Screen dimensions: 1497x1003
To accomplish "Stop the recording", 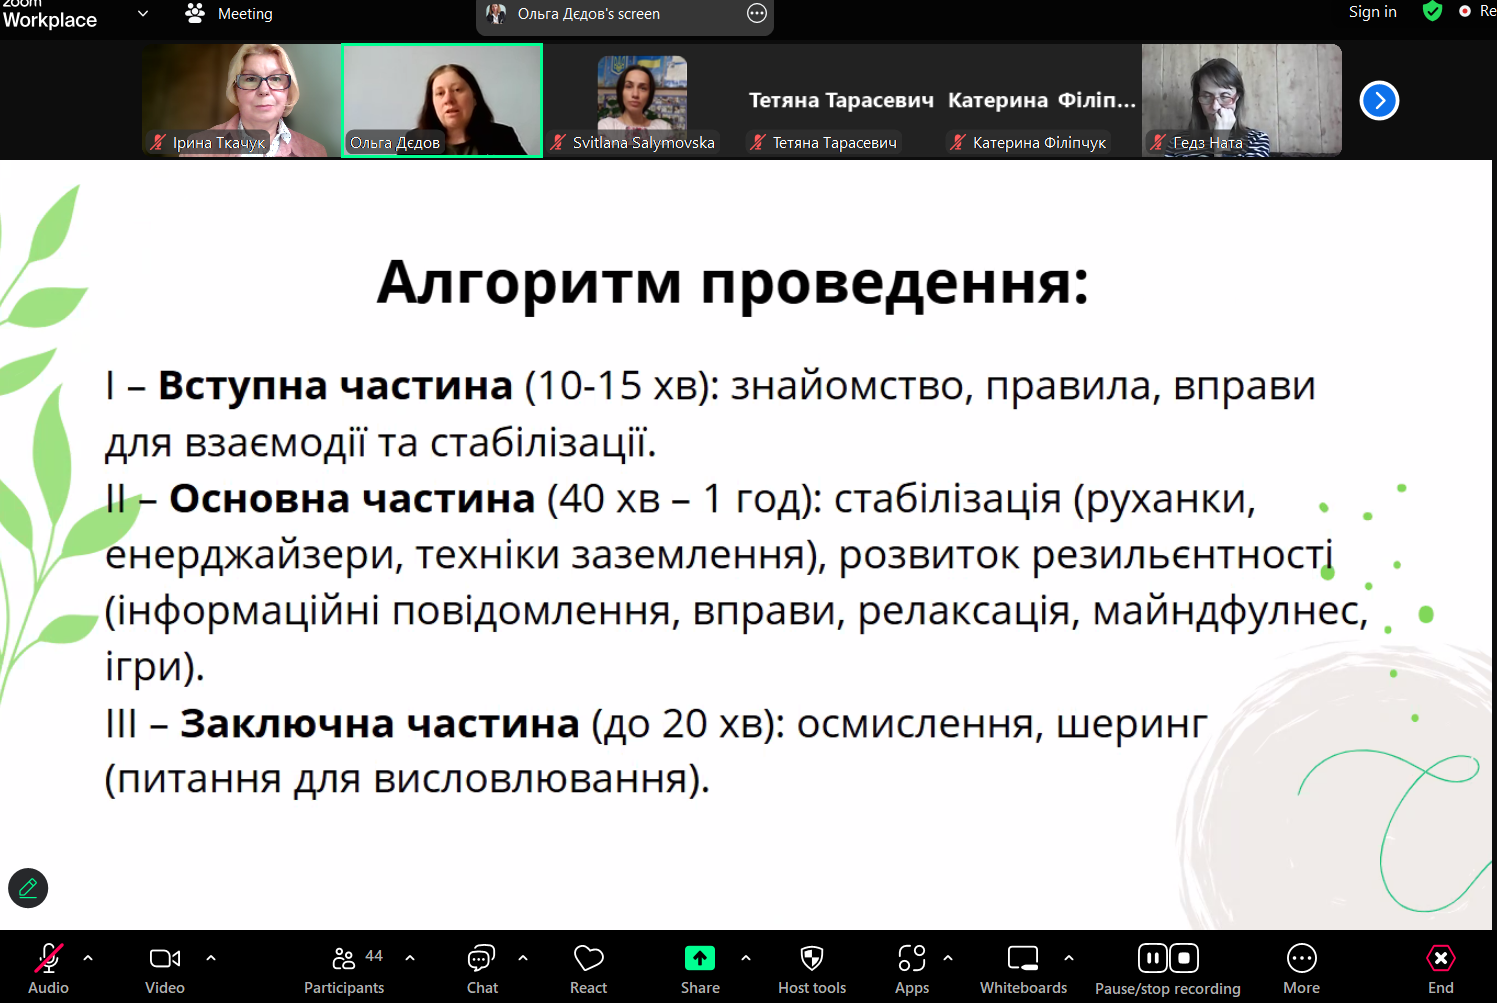I will point(1184,958).
